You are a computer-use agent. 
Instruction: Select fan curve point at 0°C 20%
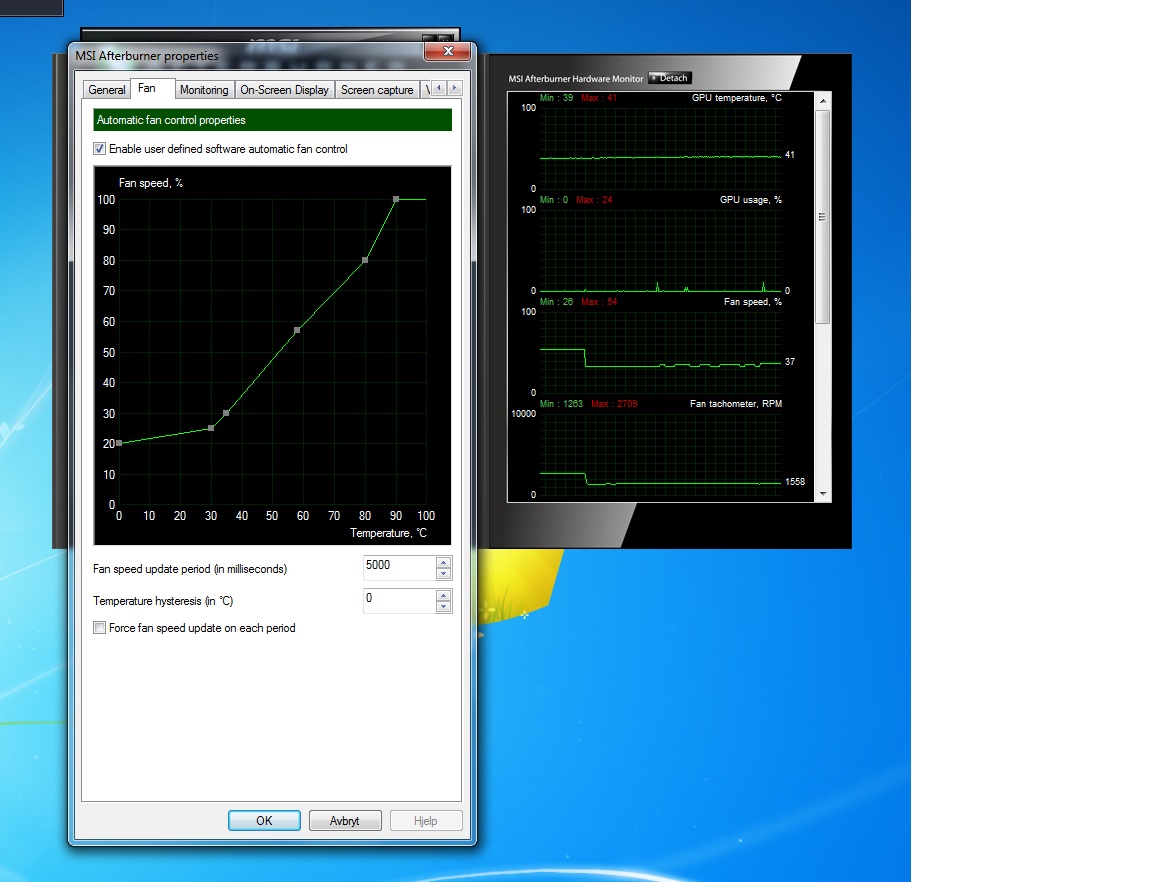tap(119, 443)
